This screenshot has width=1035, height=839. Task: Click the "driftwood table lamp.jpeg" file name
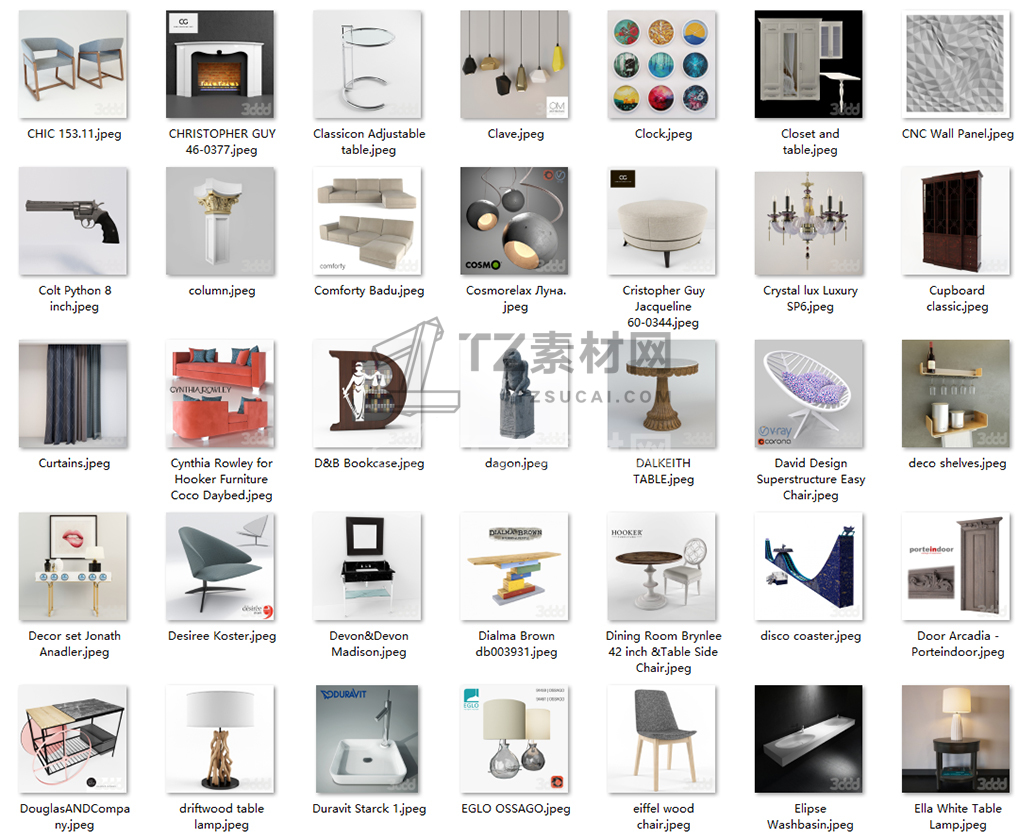(222, 817)
